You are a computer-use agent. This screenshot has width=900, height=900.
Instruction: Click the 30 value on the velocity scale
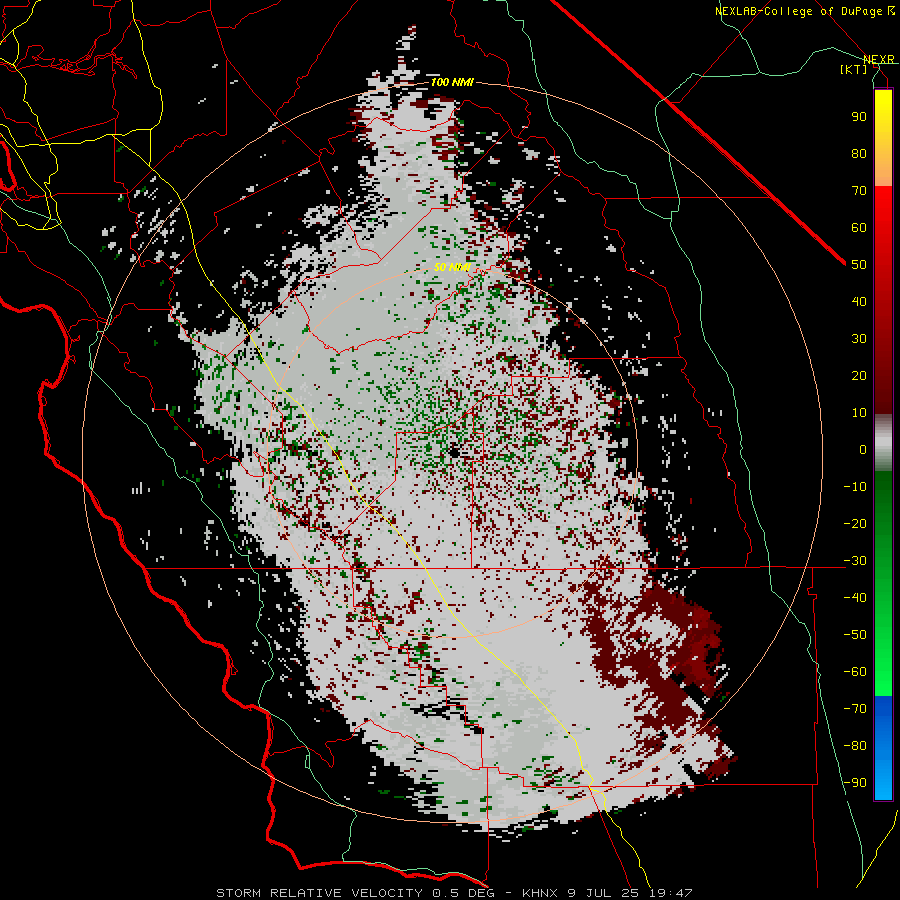coord(859,339)
